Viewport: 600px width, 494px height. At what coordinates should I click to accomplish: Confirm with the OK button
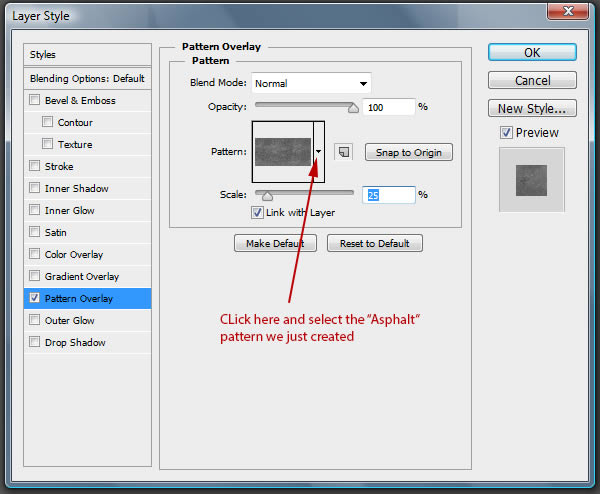(x=532, y=52)
